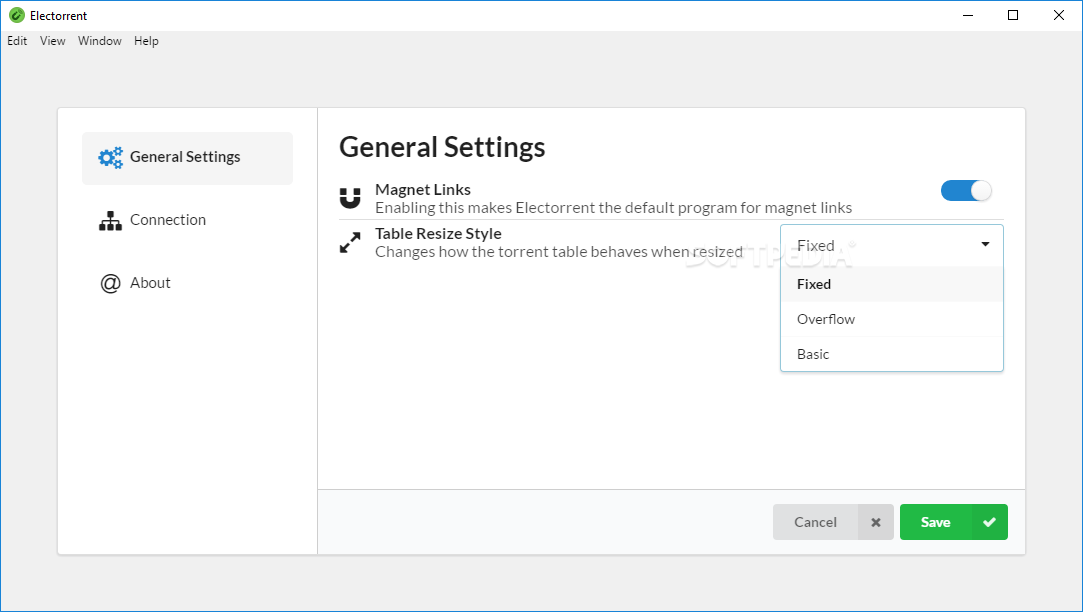Switch to General Settings section
The width and height of the screenshot is (1083, 612).
187,158
